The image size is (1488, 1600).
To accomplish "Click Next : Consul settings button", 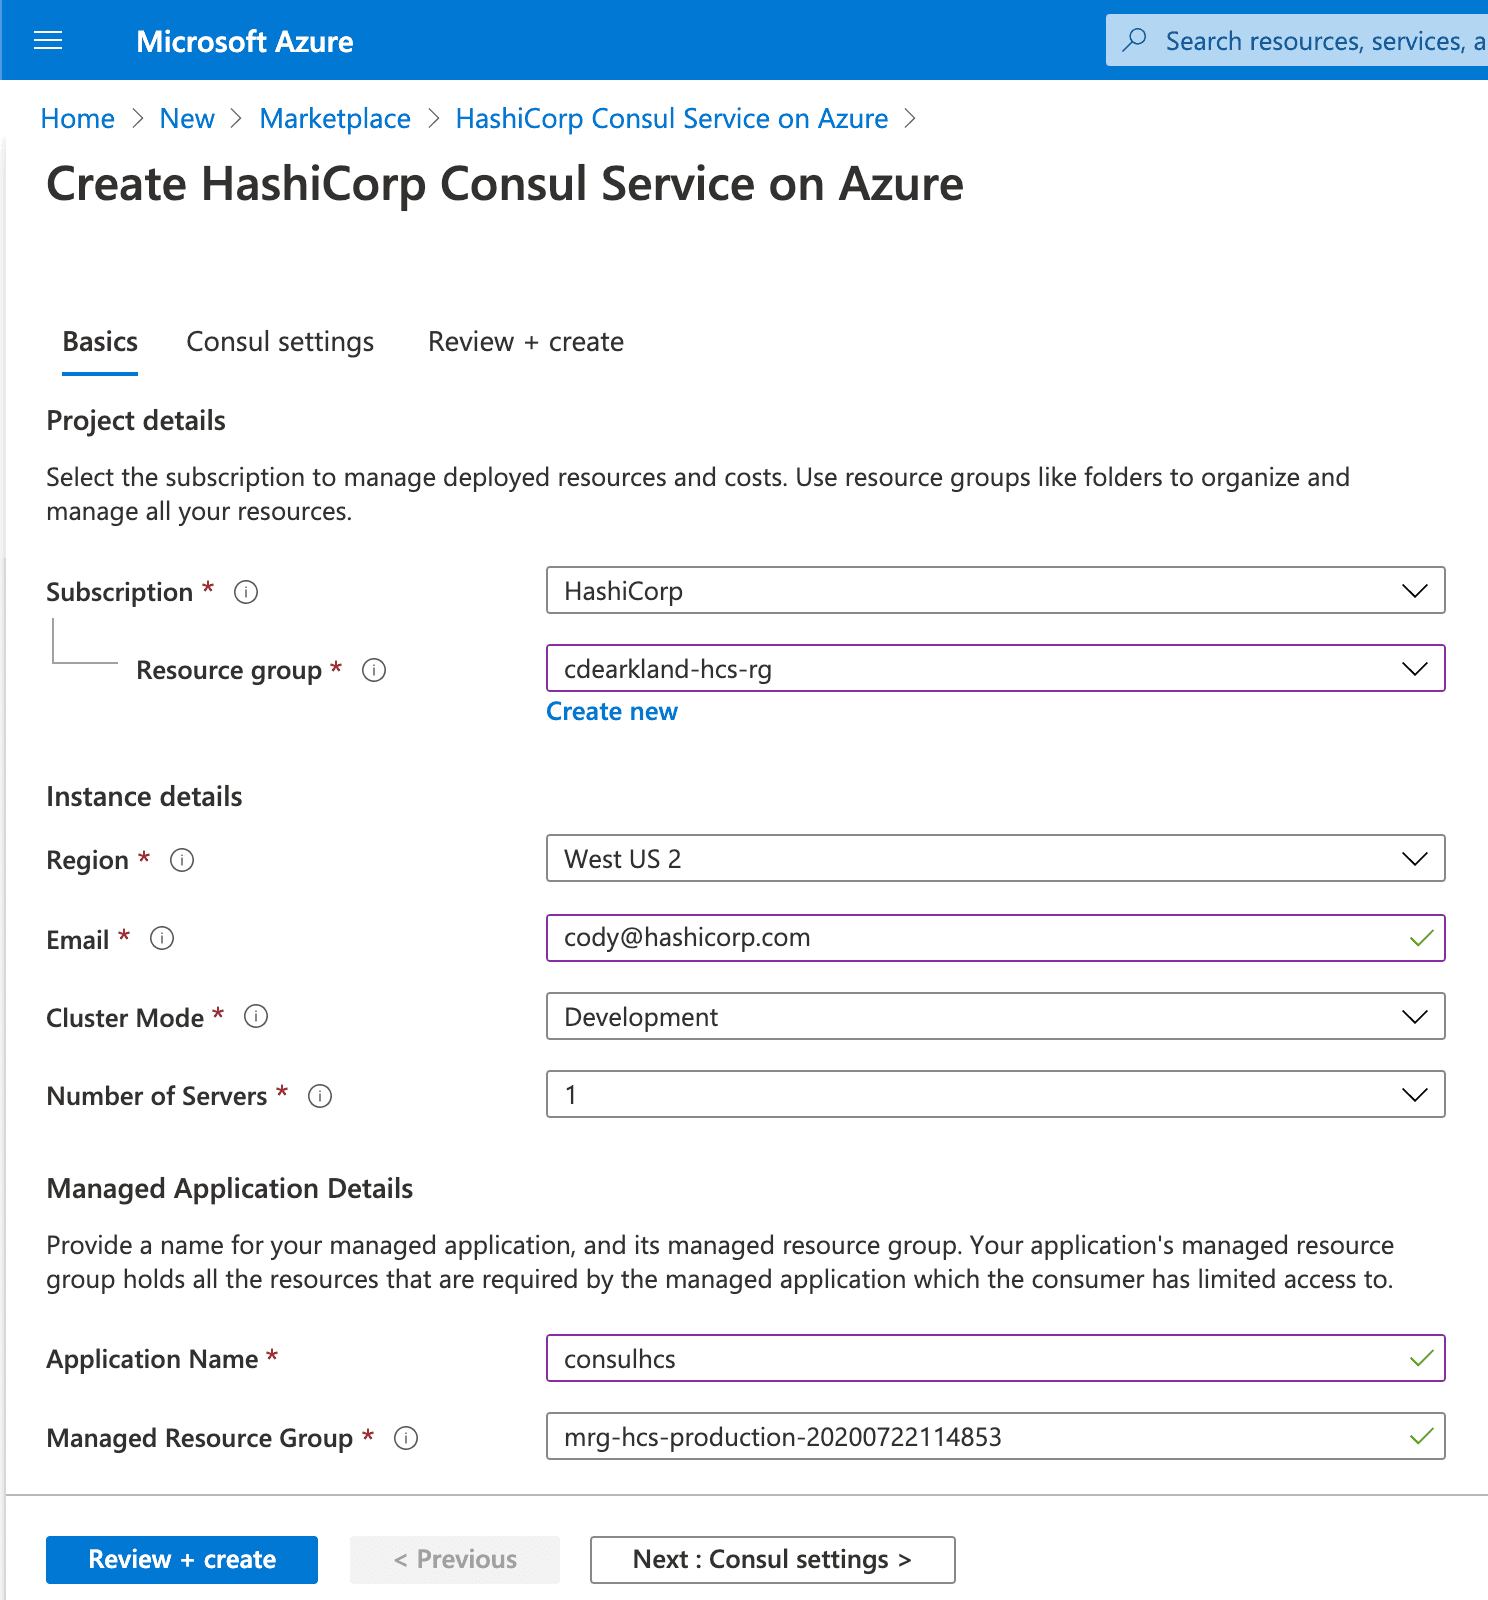I will [x=772, y=1560].
